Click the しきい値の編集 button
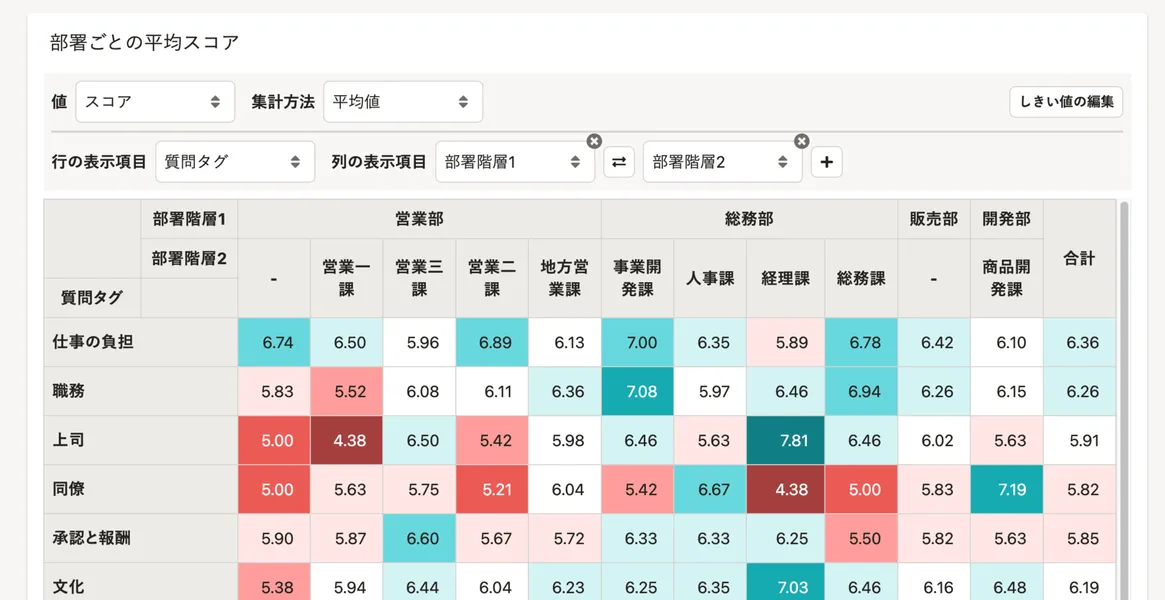The image size is (1165, 600). 1066,102
